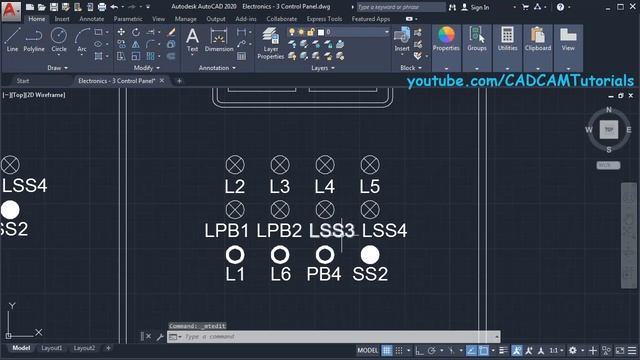Switch to the Layout1 tab
The height and width of the screenshot is (360, 640).
click(x=52, y=348)
